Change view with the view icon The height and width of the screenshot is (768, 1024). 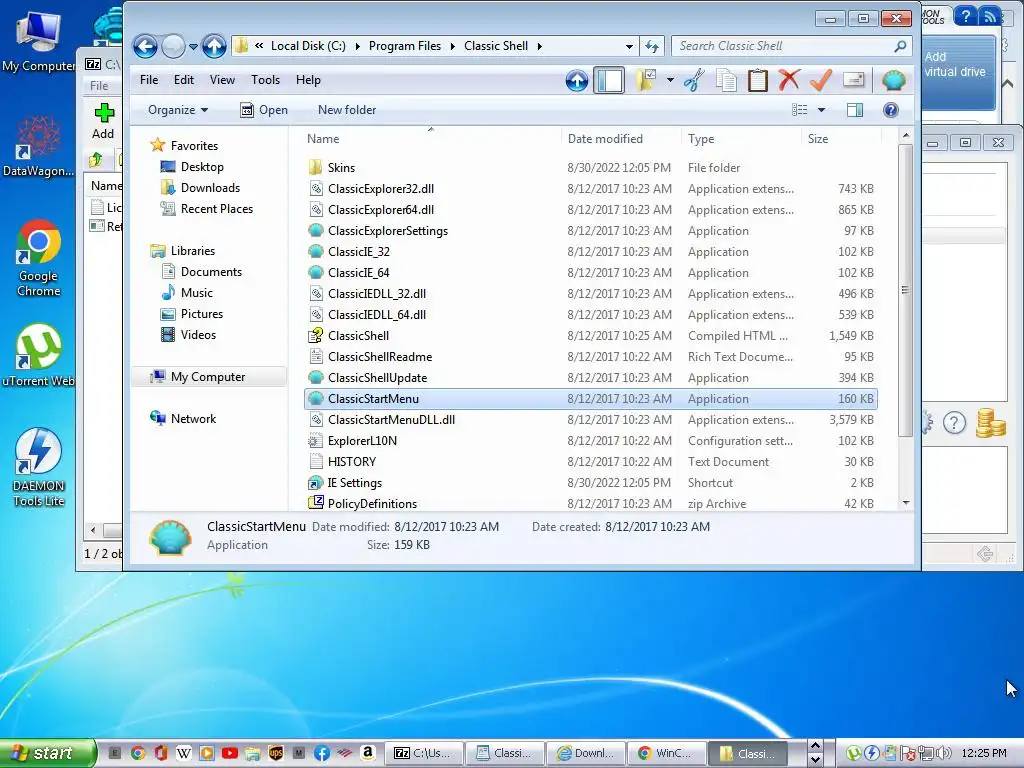[799, 110]
